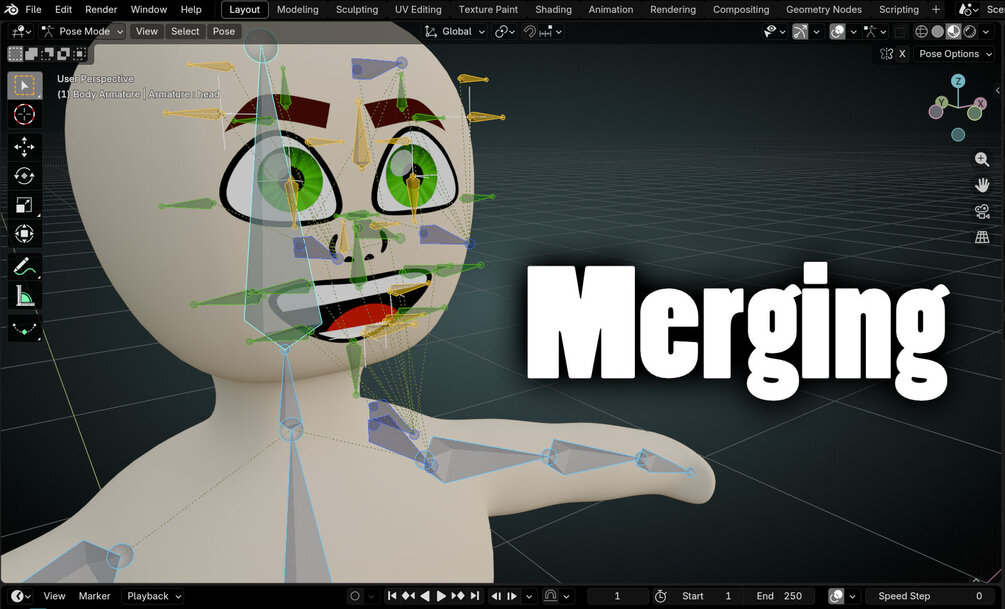
Task: Click the Speed Step value field
Action: [929, 596]
